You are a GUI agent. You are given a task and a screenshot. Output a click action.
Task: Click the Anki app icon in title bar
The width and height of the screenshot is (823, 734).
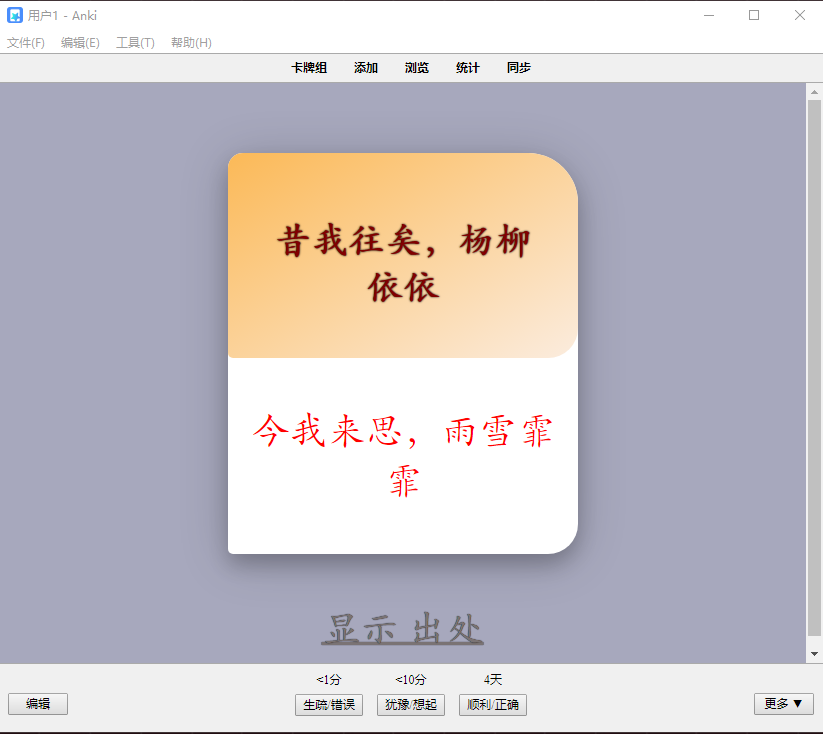(x=15, y=15)
